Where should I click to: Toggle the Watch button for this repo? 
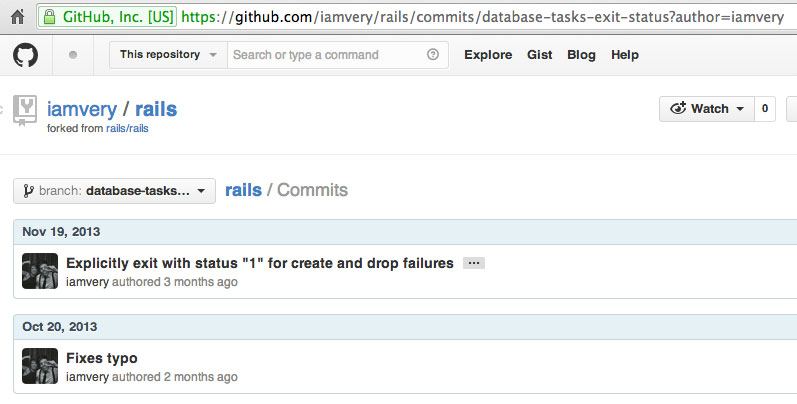[x=707, y=109]
